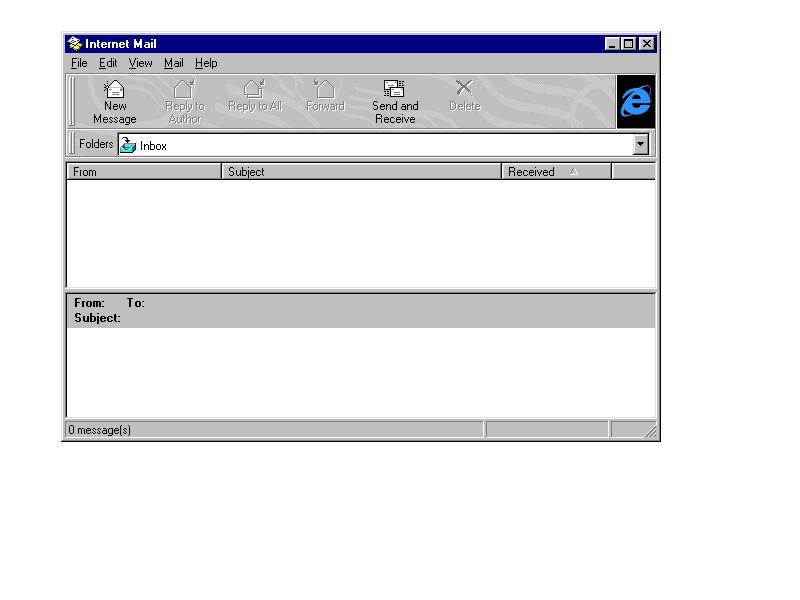
Task: Sort messages by Subject column header
Action: tap(360, 172)
